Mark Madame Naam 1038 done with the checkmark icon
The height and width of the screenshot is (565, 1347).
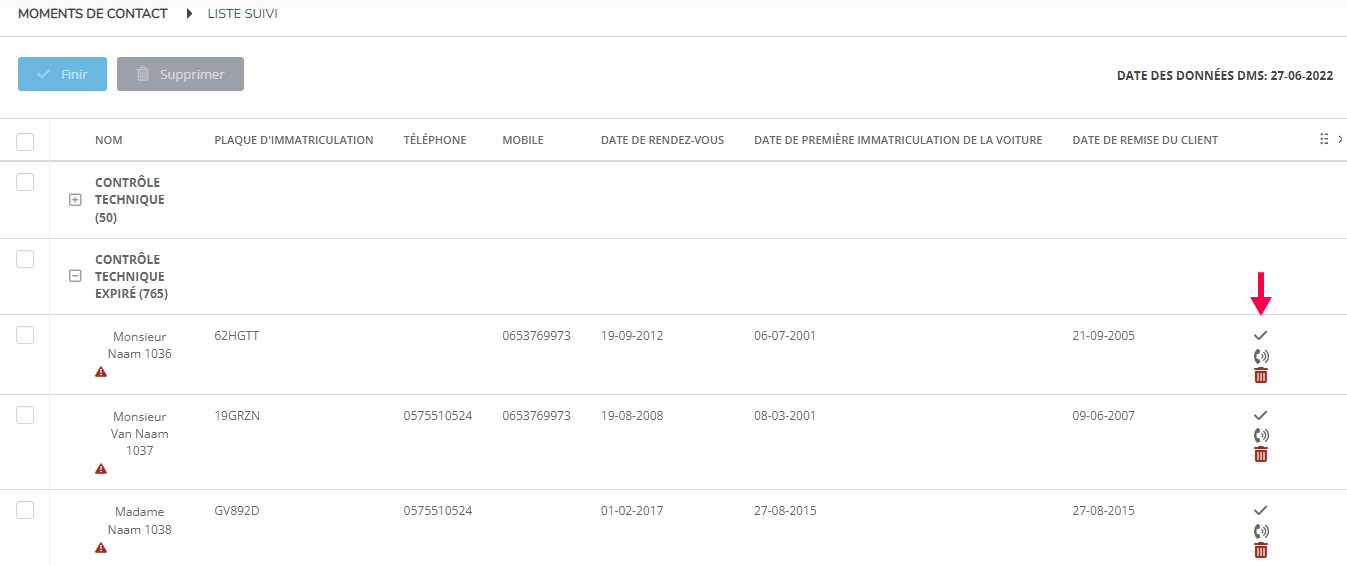click(x=1260, y=510)
